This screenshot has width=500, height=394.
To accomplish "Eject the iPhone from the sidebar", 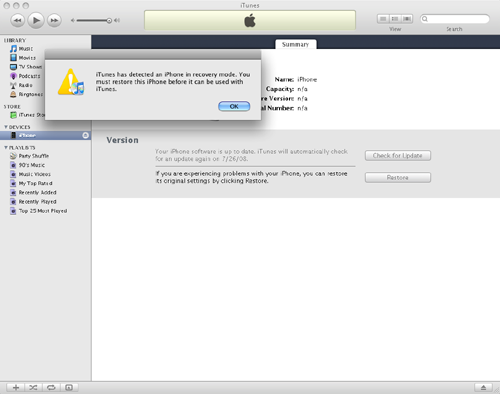I will (85, 135).
